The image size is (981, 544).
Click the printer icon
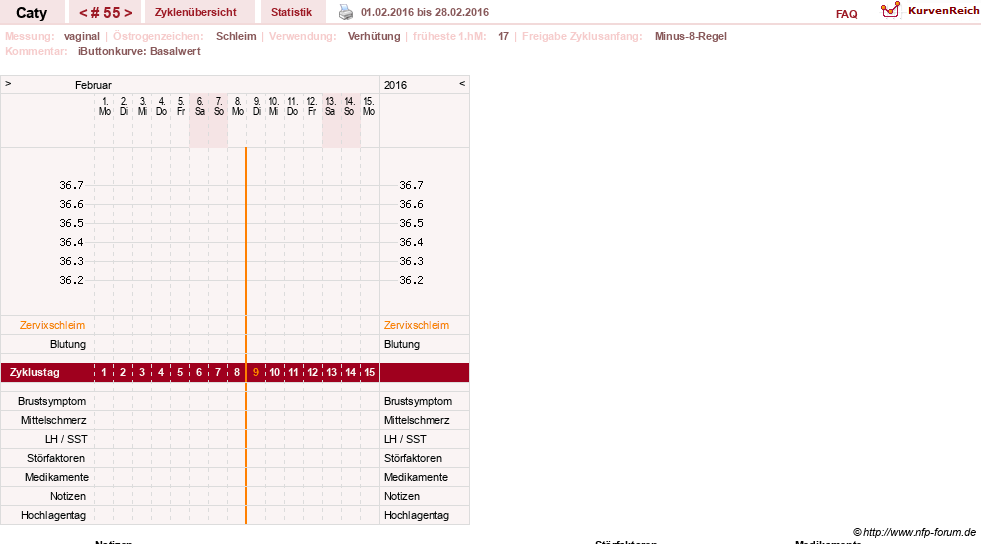pyautogui.click(x=346, y=12)
